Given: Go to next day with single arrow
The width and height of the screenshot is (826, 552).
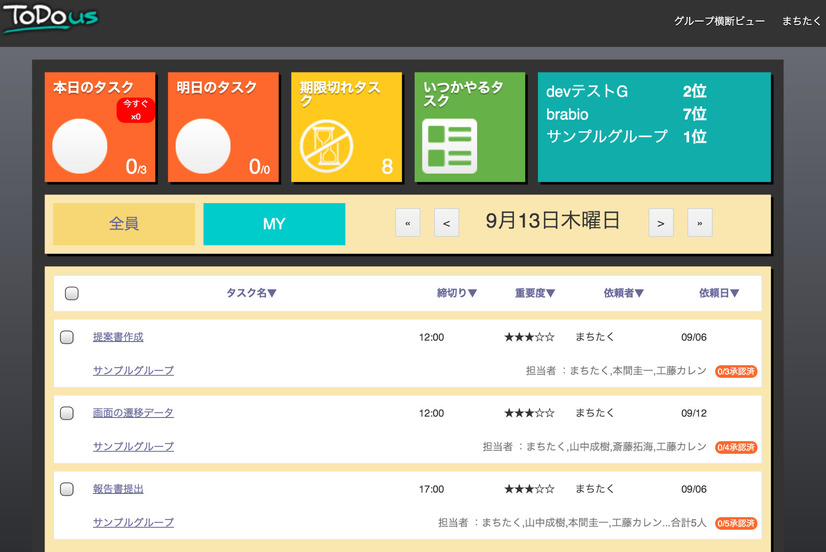Looking at the screenshot, I should 660,223.
